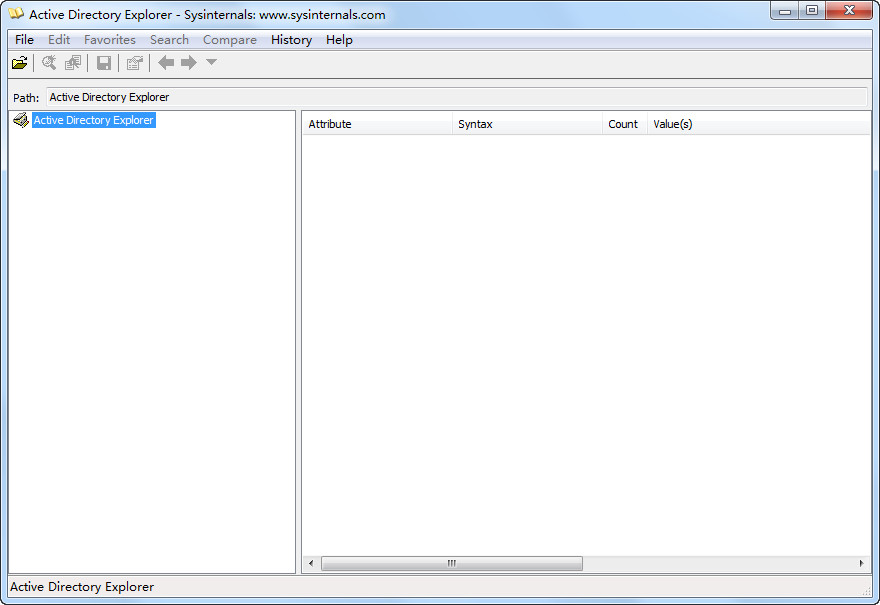Click the resize grip in status bar corner
The image size is (880, 605).
tap(866, 590)
